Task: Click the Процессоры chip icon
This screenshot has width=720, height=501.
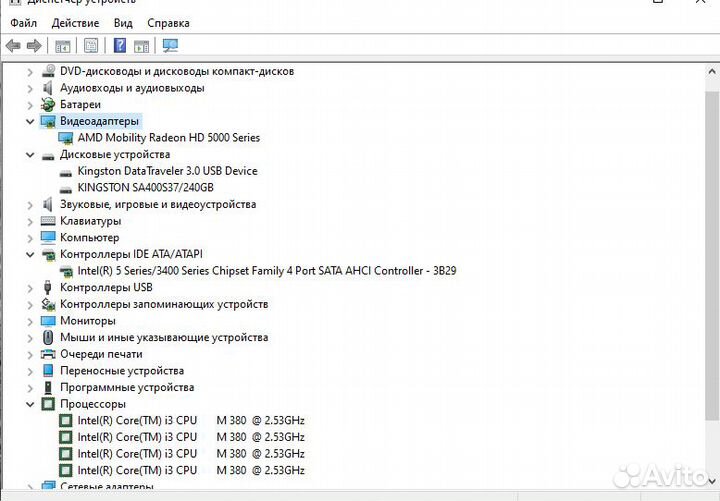Action: click(x=48, y=404)
